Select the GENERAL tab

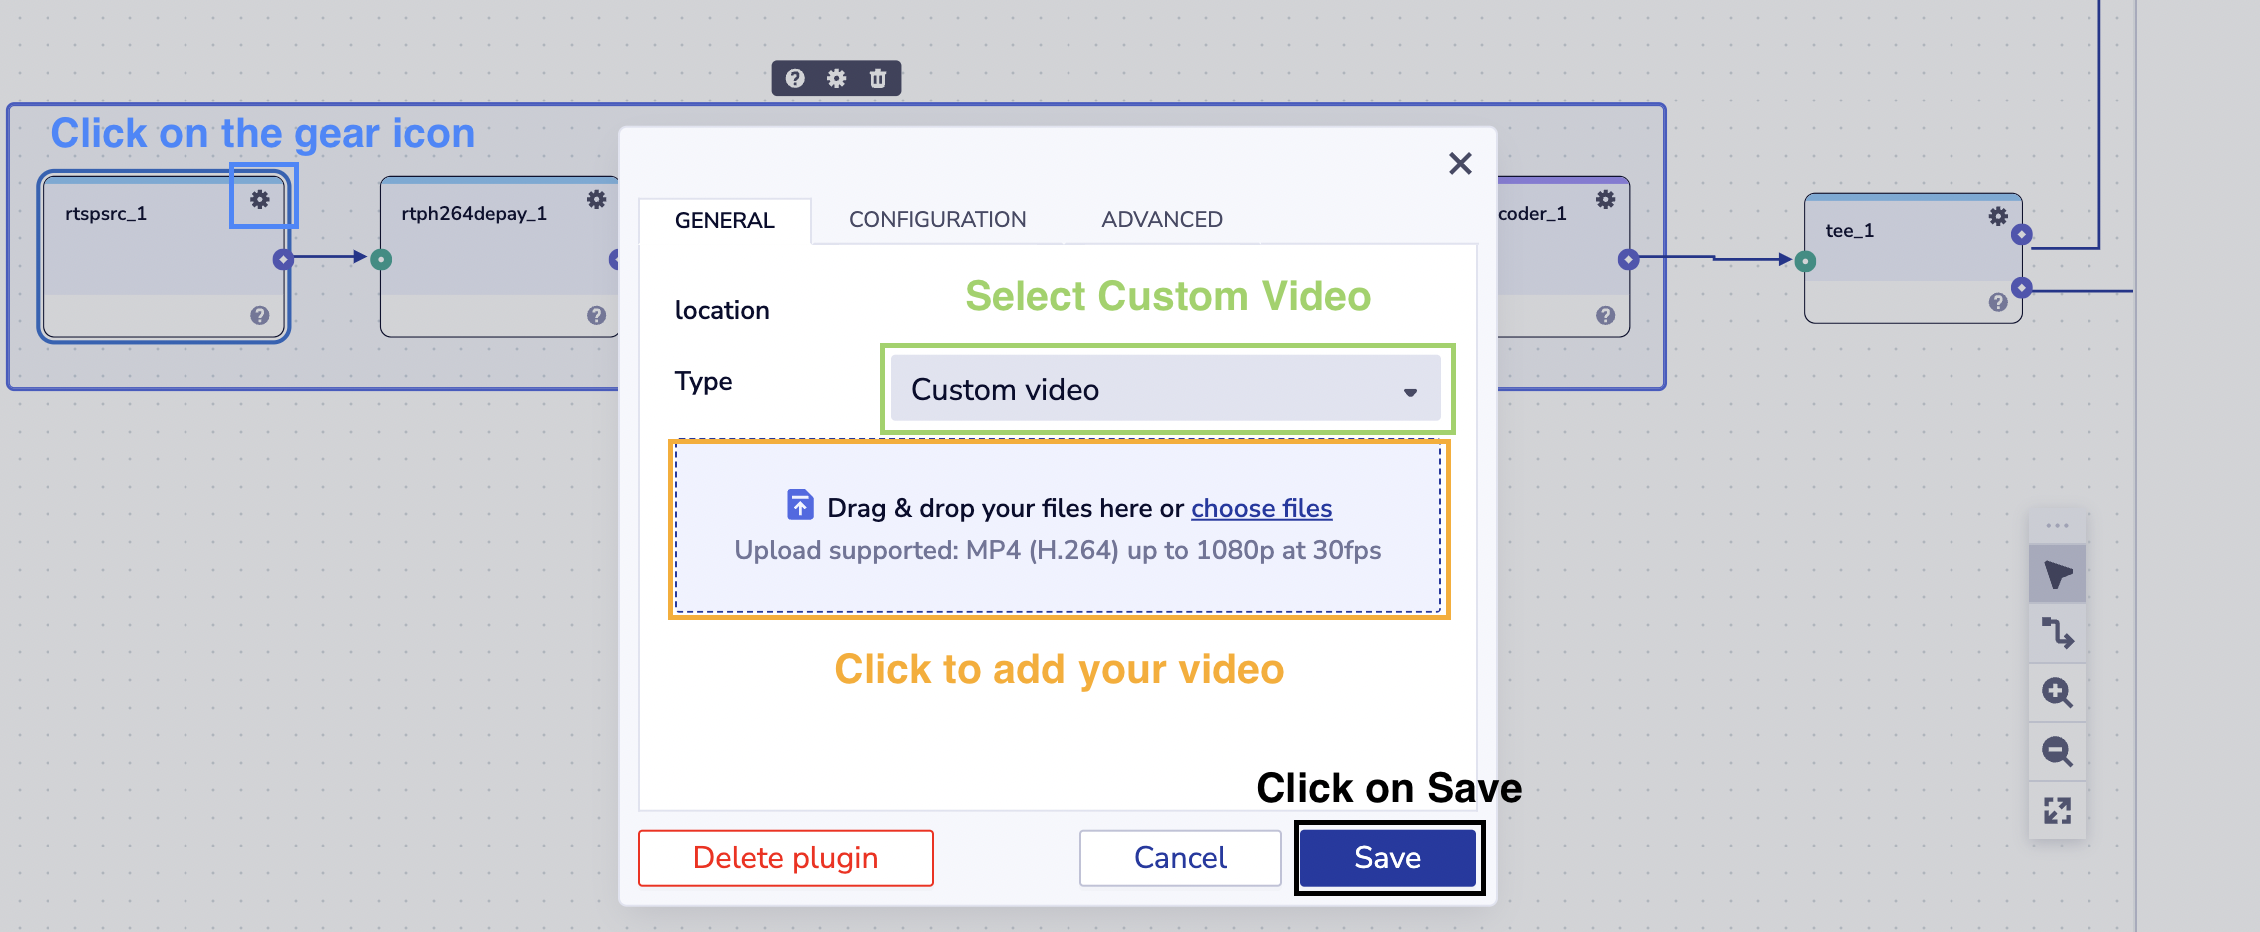724,220
